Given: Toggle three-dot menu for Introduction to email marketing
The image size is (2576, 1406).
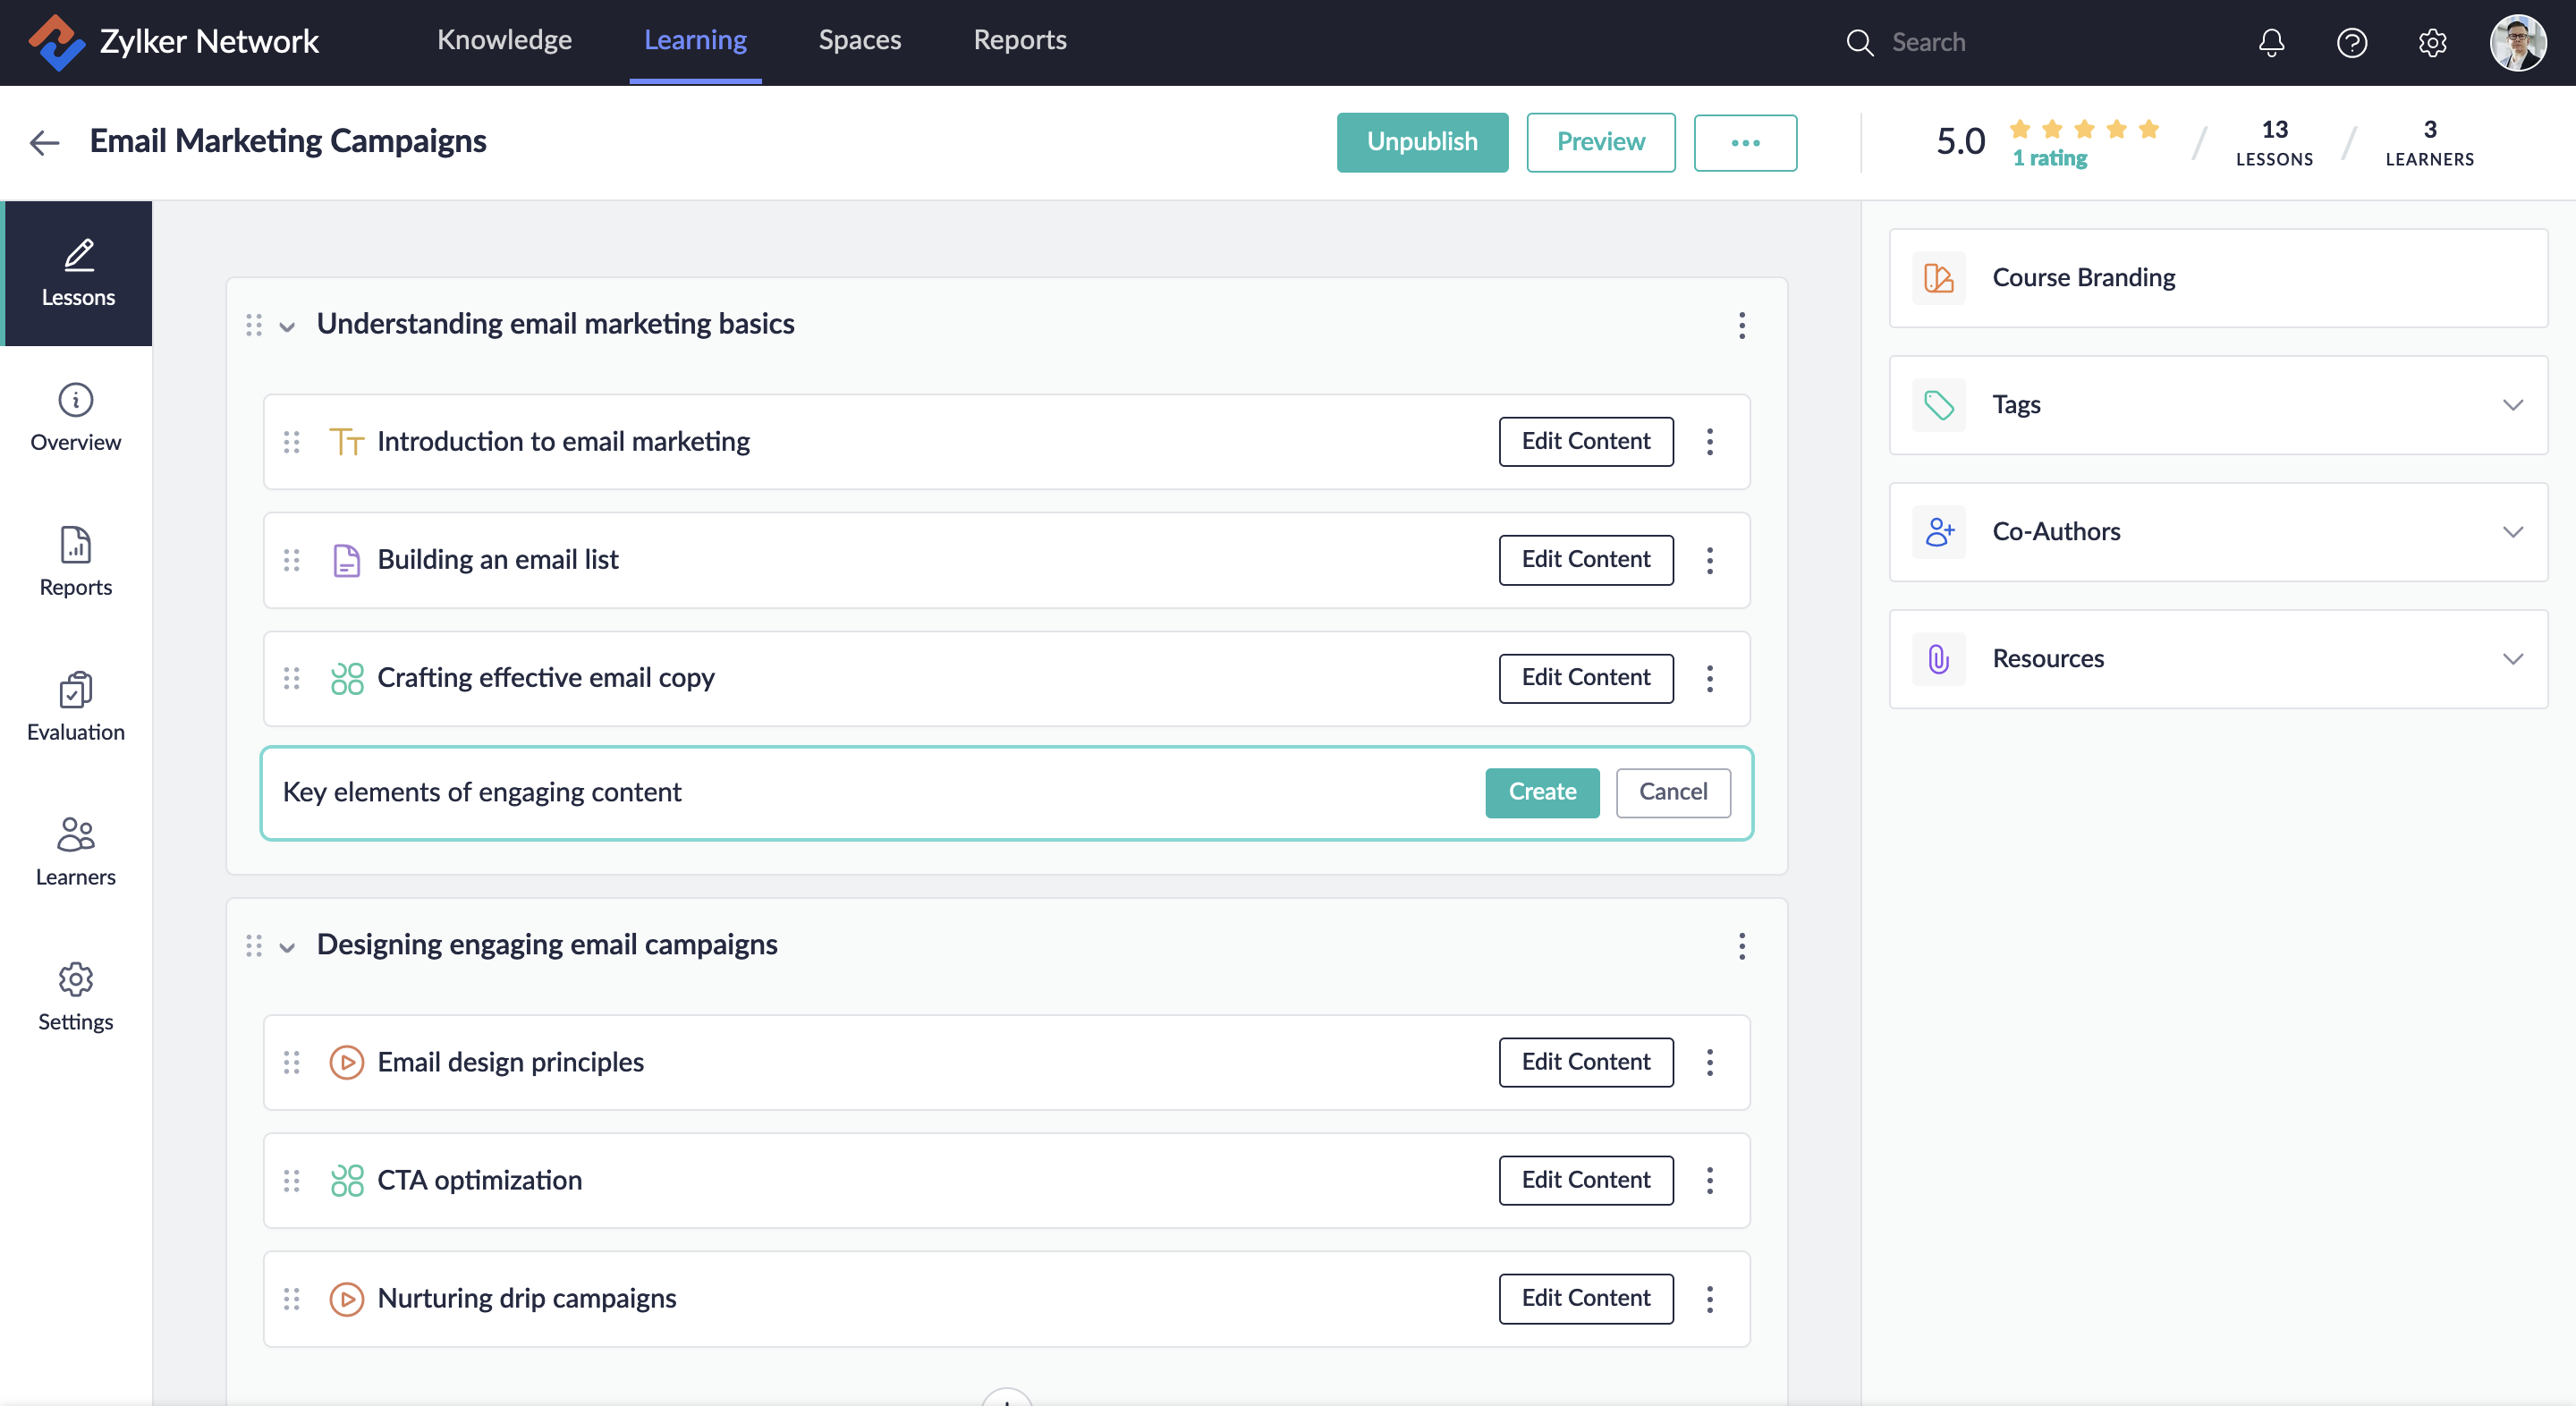Looking at the screenshot, I should click(1710, 442).
